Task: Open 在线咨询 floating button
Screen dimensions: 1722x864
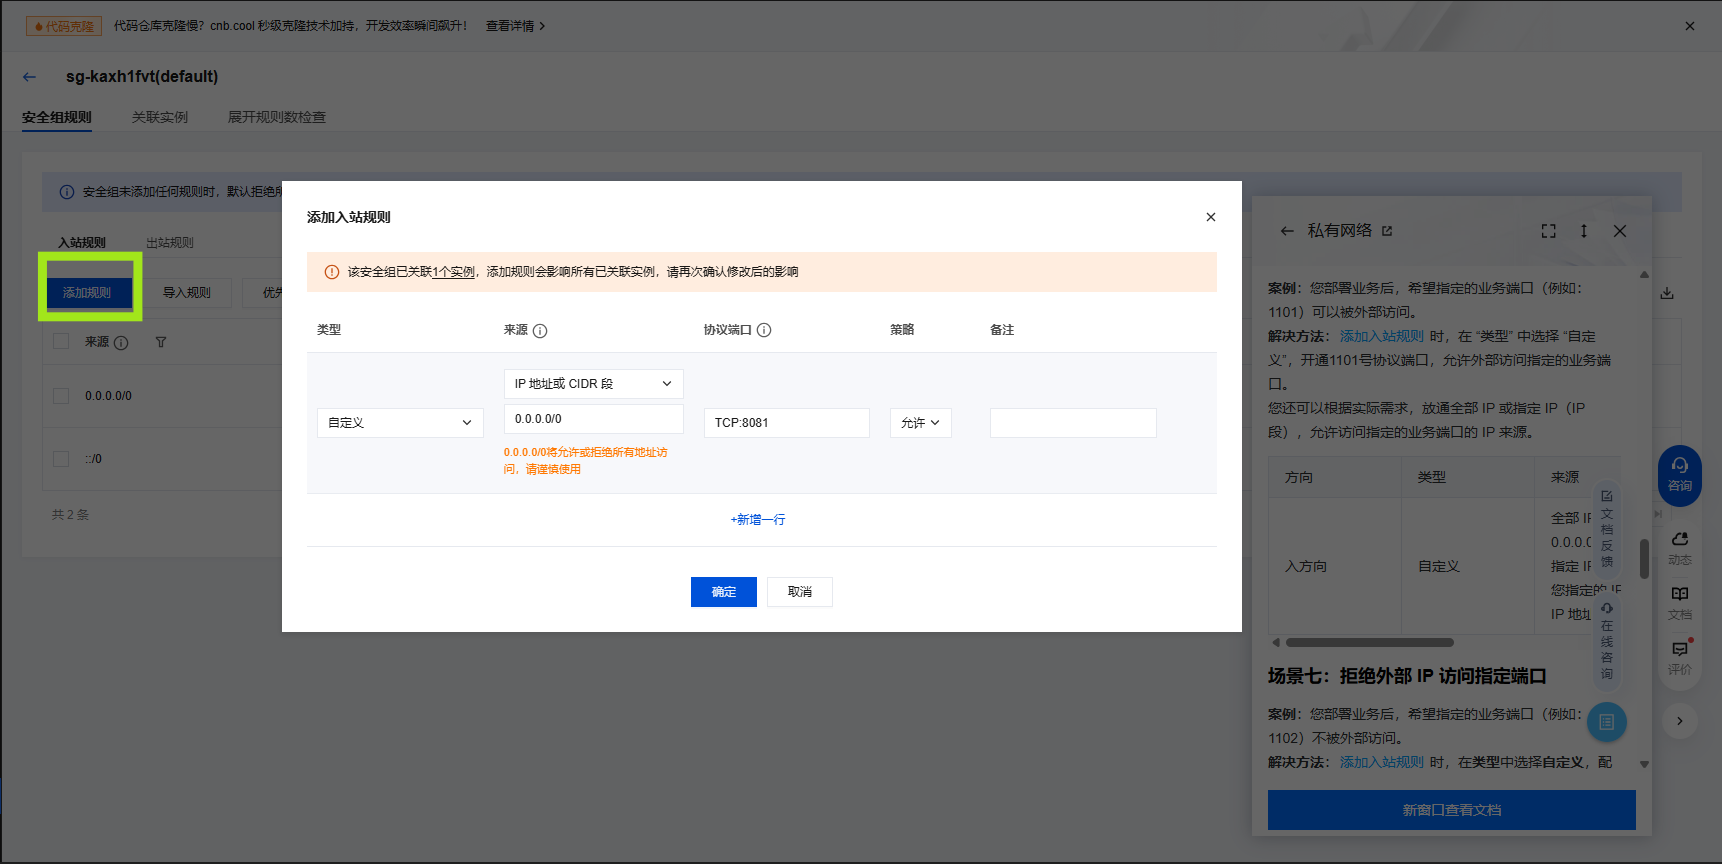Action: [x=1607, y=641]
